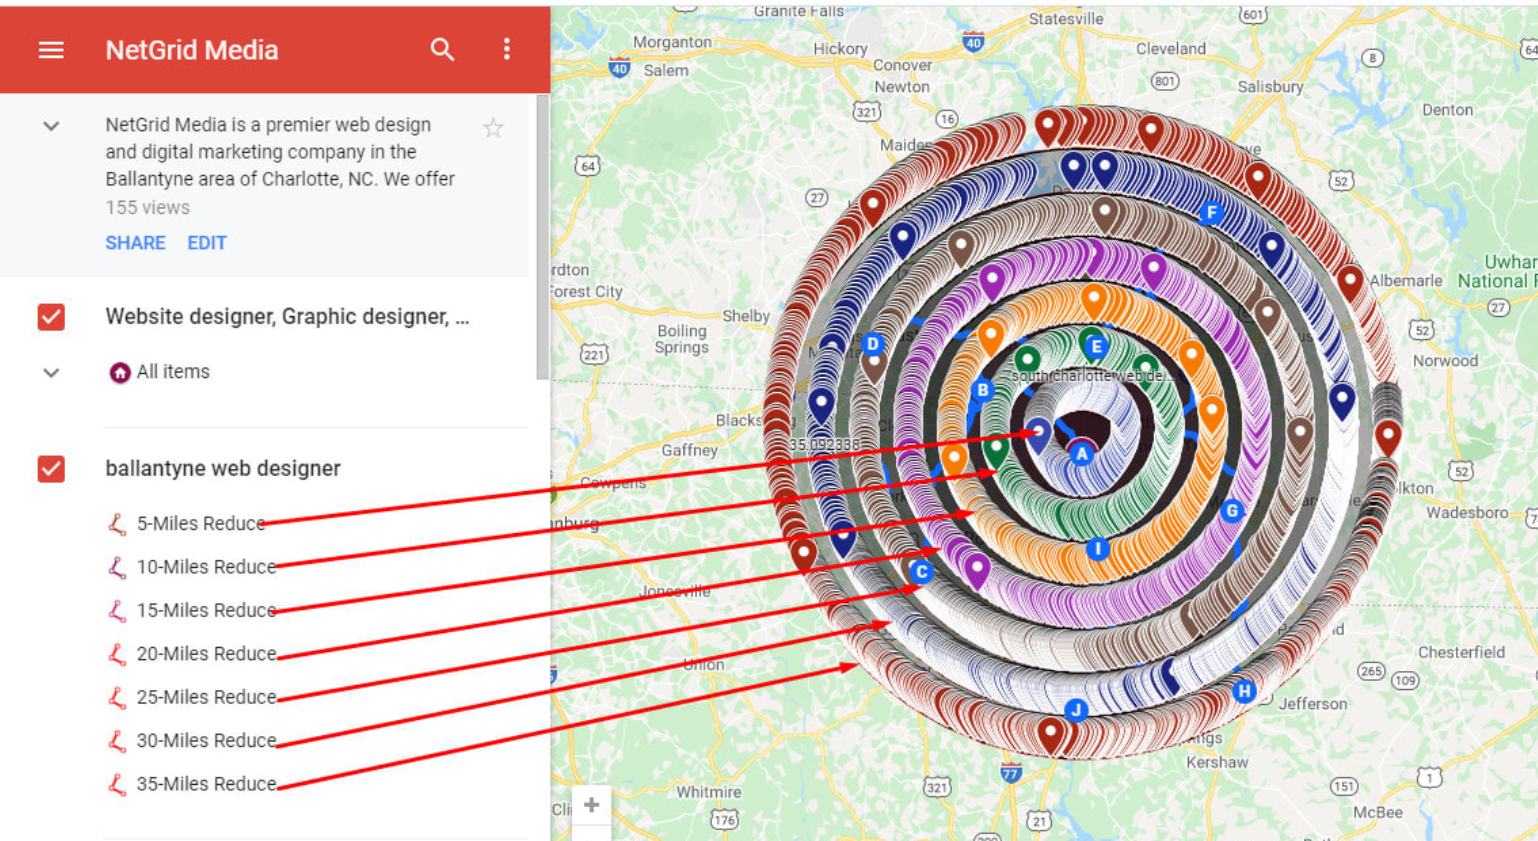
Task: Open the three-dot more options menu
Action: click(507, 49)
